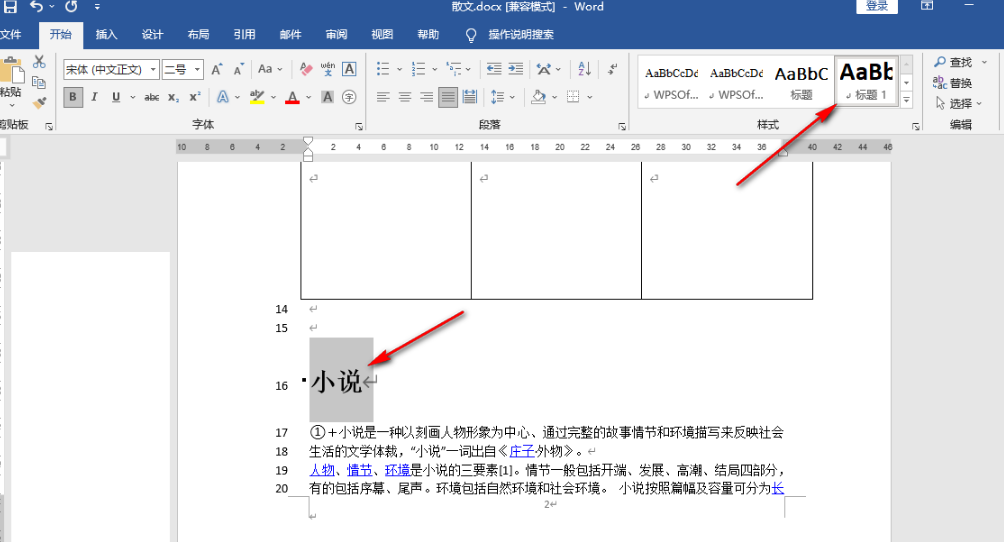
Task: Align text to the right
Action: click(x=426, y=97)
